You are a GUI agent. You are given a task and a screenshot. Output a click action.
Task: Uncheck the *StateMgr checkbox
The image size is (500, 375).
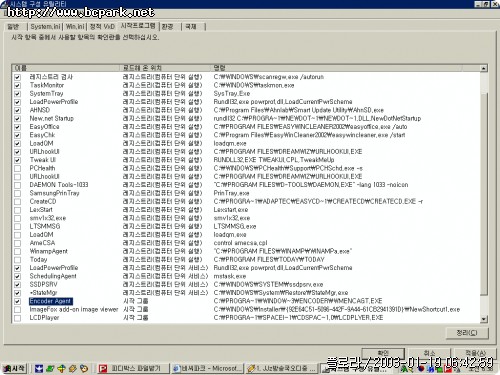17,293
